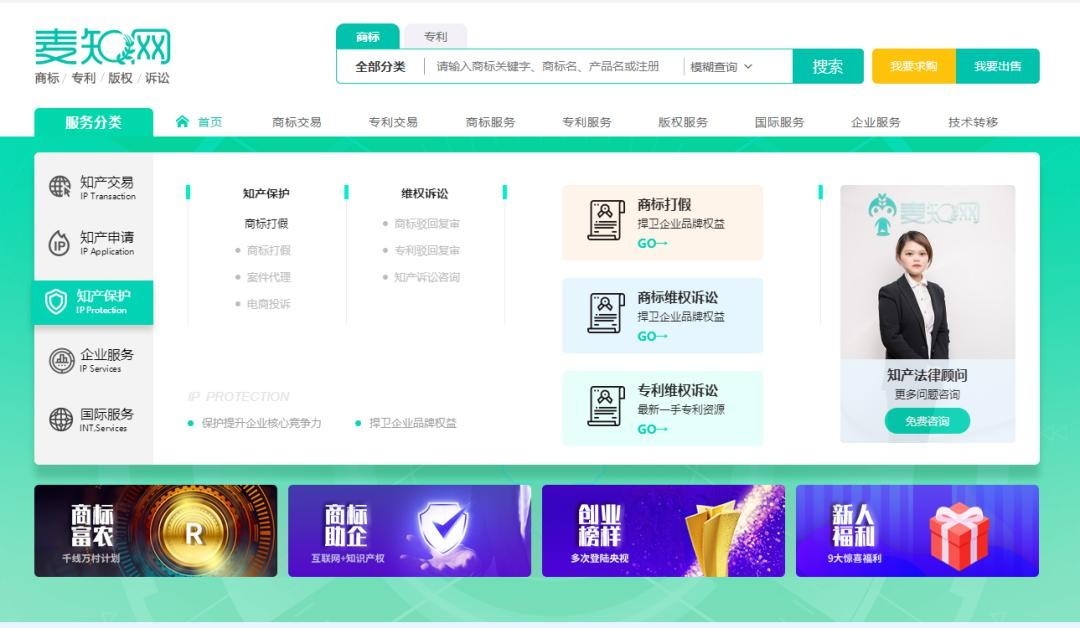Screen dimensions: 1080x628
Task: Open 首页 in the navigation bar
Action: [x=210, y=122]
